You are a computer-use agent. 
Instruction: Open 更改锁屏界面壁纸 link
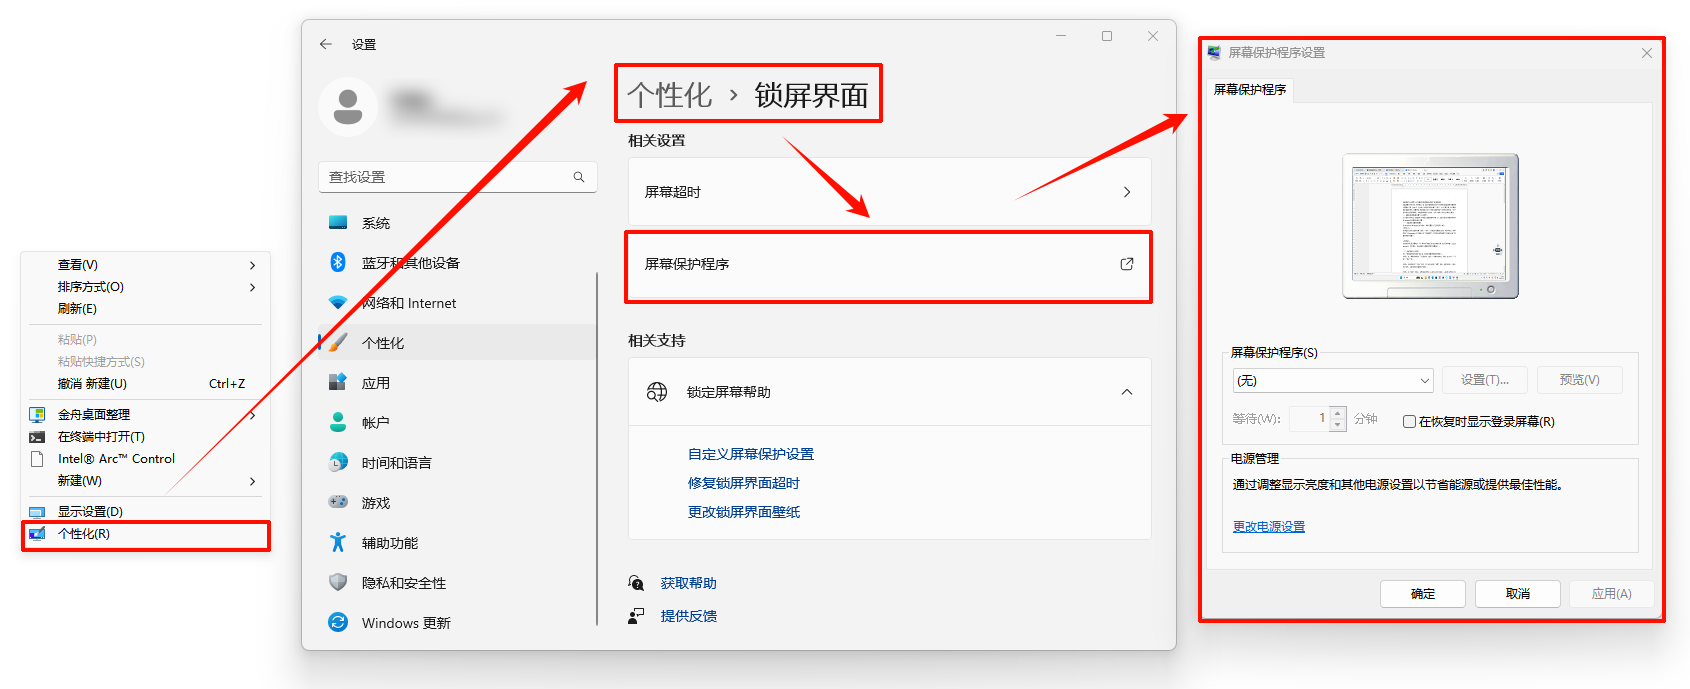(x=744, y=512)
